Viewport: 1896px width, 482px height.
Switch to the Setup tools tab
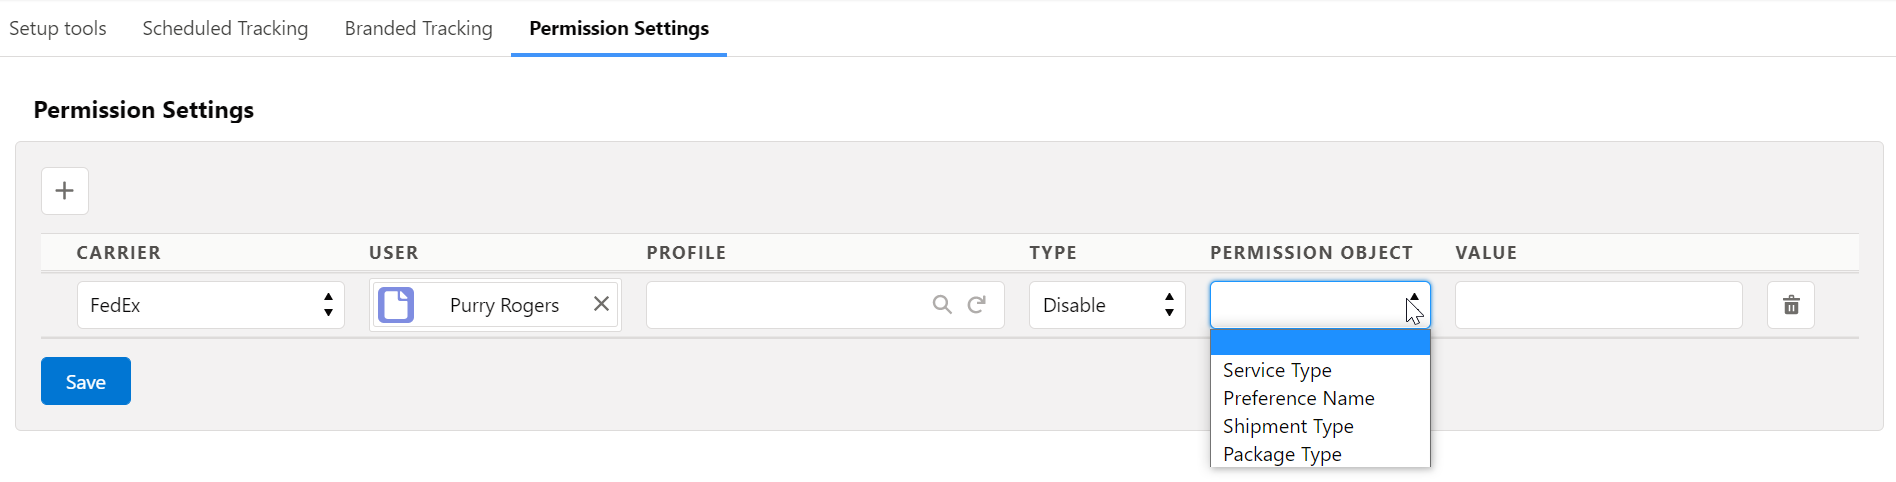(58, 28)
